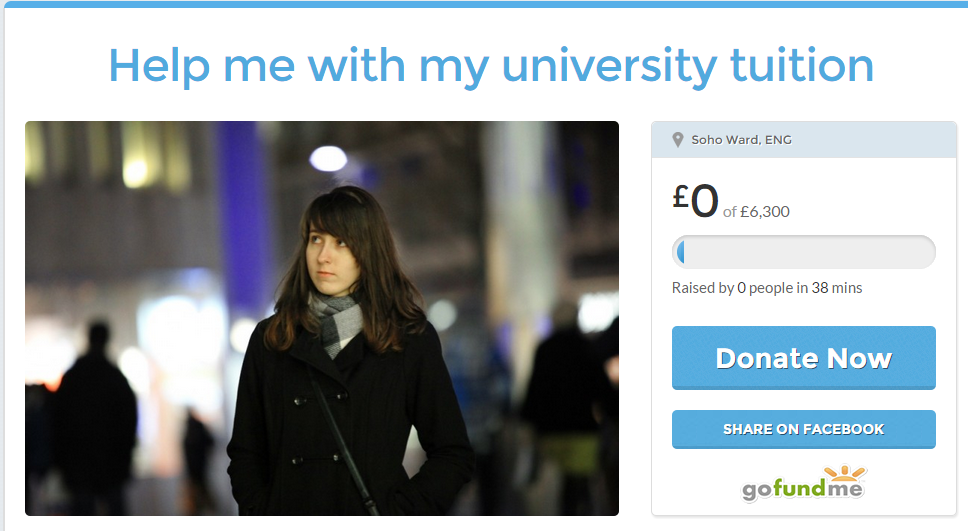
Task: Open the campaign photo of the woman
Action: pos(322,318)
